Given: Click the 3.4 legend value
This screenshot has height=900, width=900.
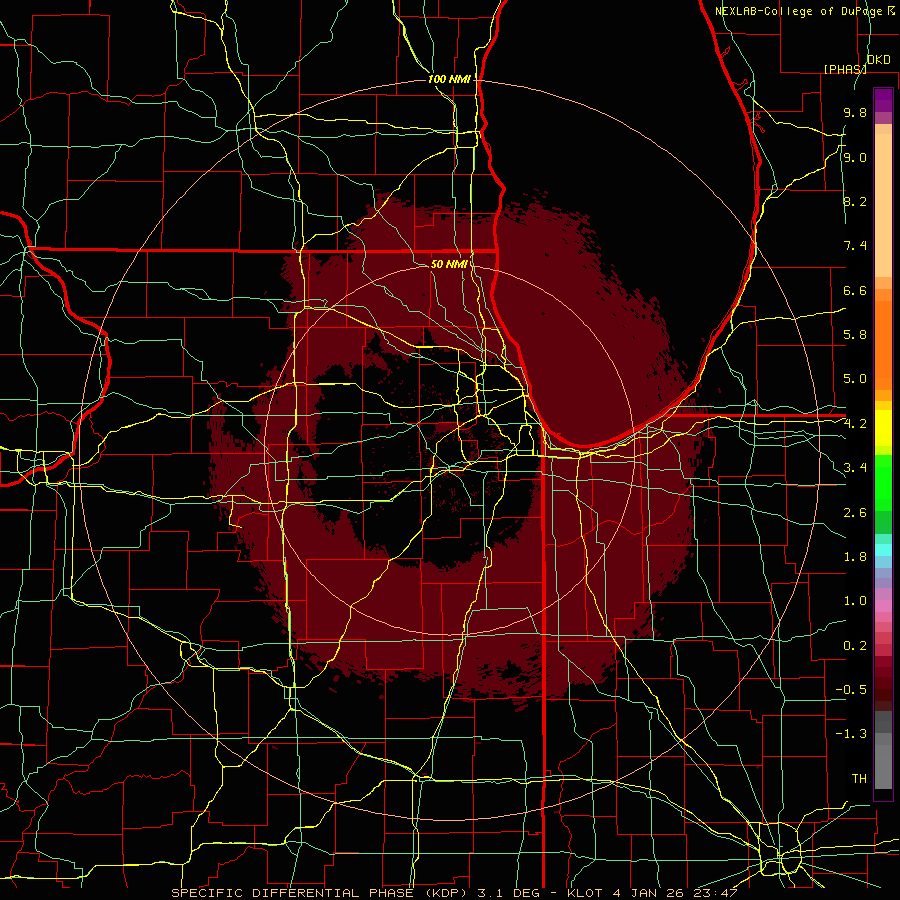Looking at the screenshot, I should [855, 467].
